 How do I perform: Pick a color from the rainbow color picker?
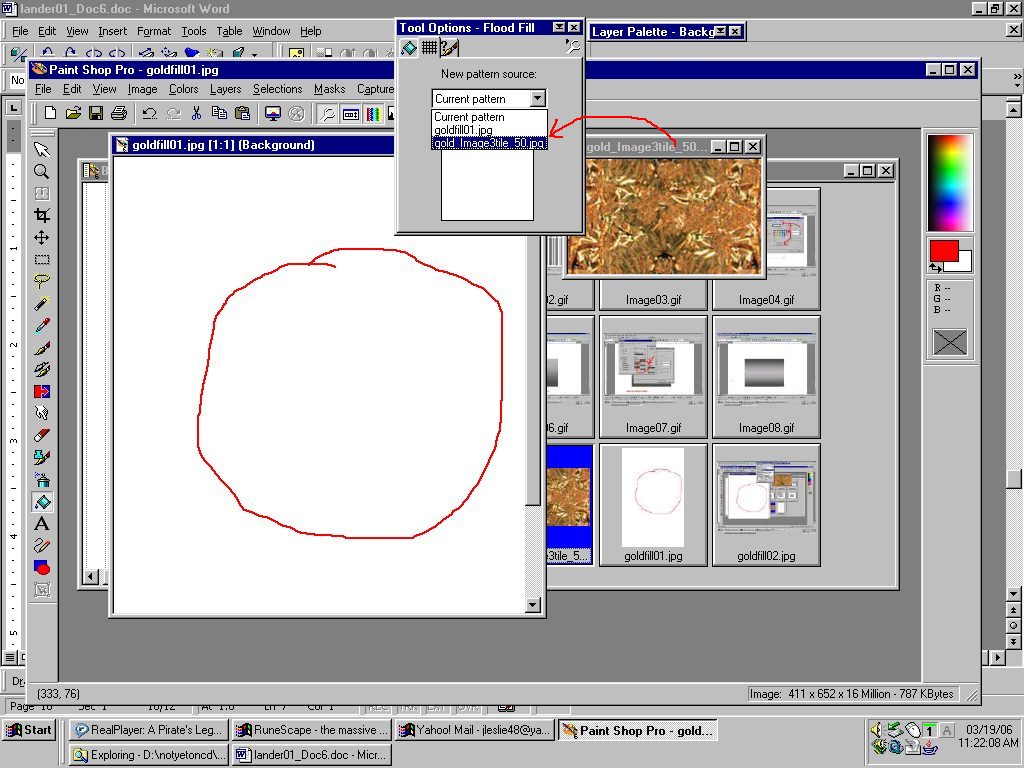point(950,183)
